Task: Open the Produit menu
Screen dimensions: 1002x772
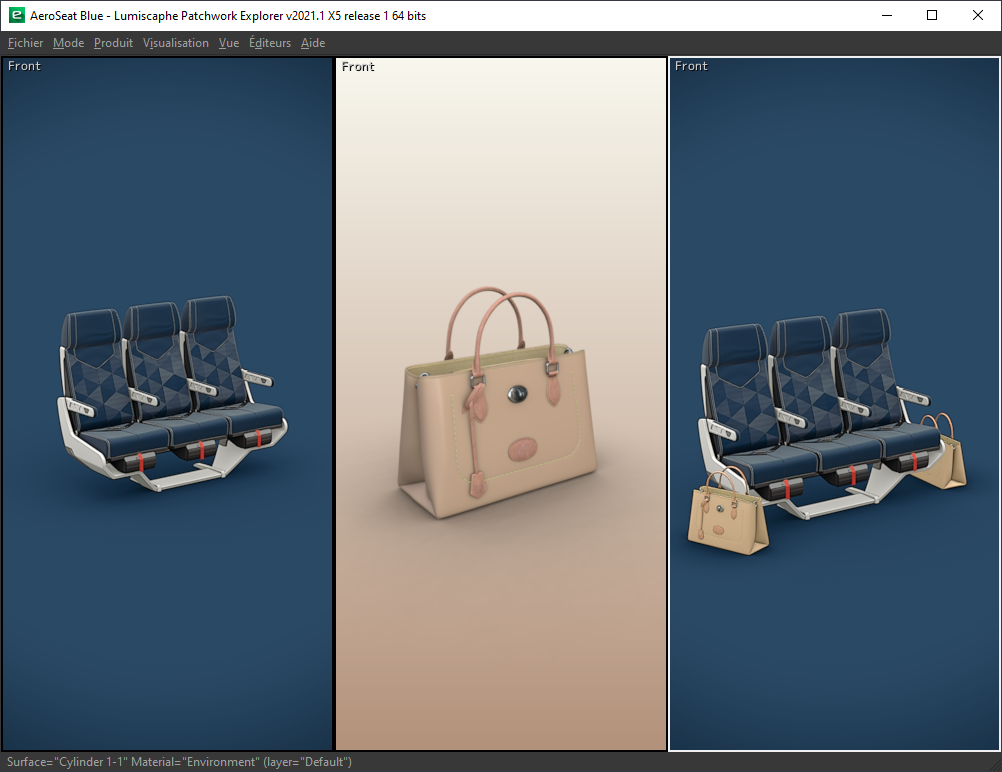Action: (x=113, y=43)
